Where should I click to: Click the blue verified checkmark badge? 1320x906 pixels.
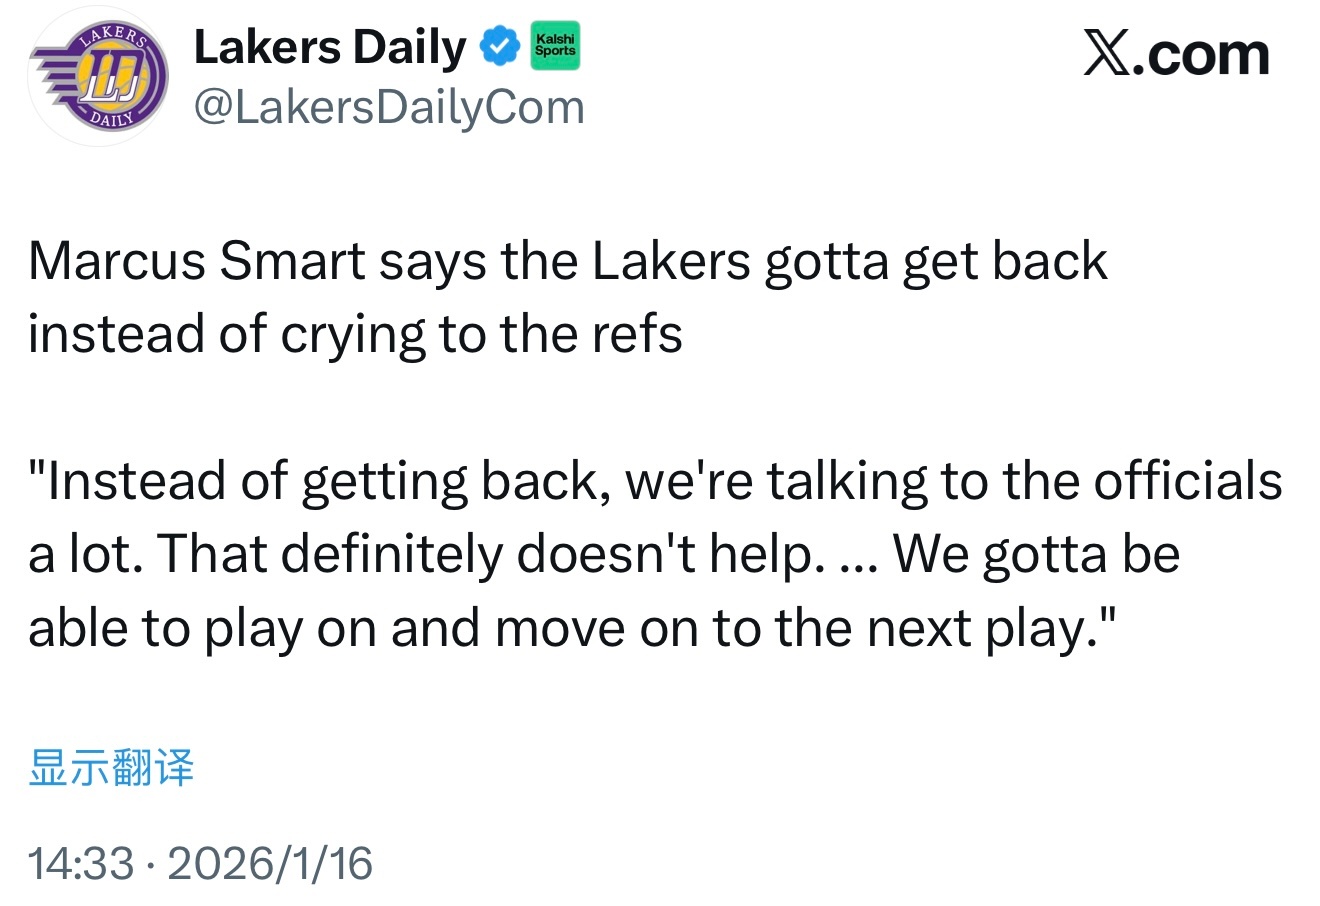coord(499,47)
